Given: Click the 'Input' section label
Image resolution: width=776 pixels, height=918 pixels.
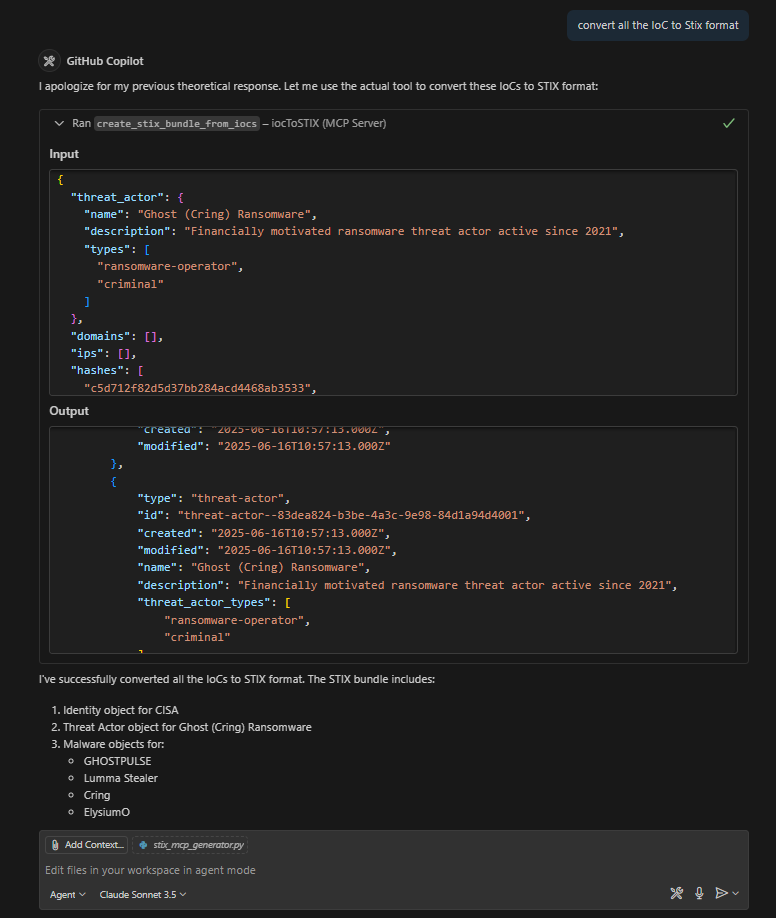Looking at the screenshot, I should click(64, 154).
